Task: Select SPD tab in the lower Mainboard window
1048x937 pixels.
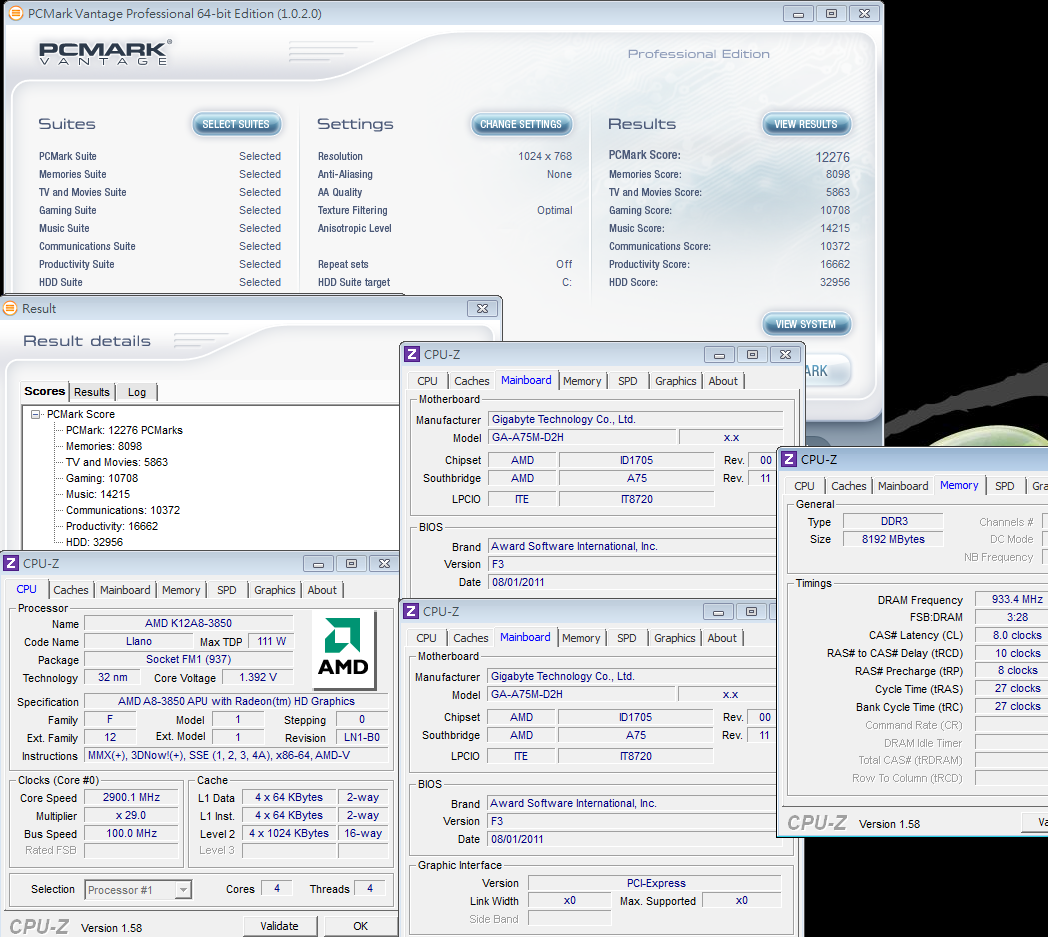Action: pyautogui.click(x=627, y=638)
